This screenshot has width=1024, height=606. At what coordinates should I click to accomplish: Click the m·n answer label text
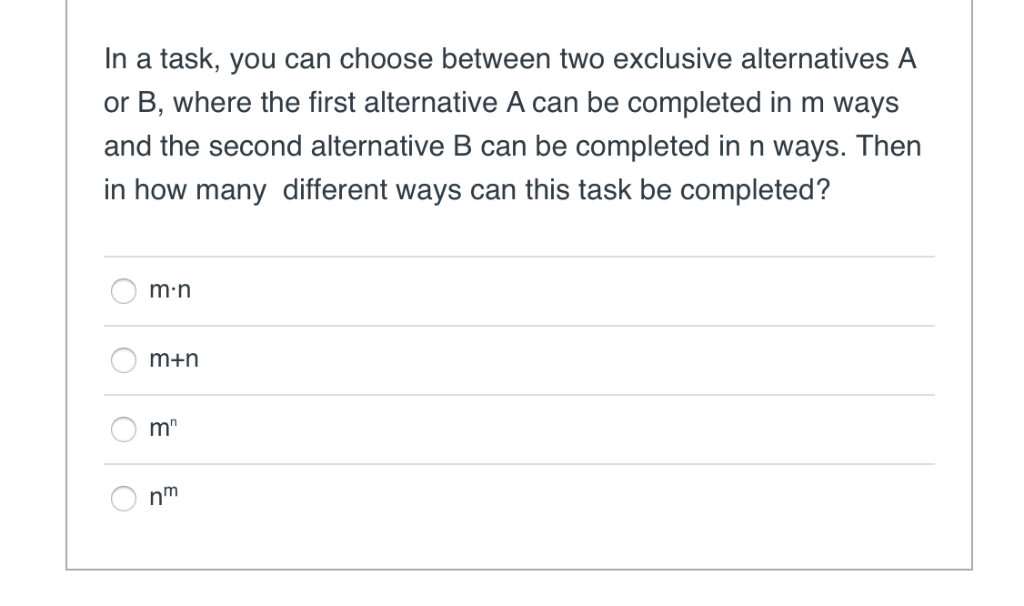[x=170, y=290]
